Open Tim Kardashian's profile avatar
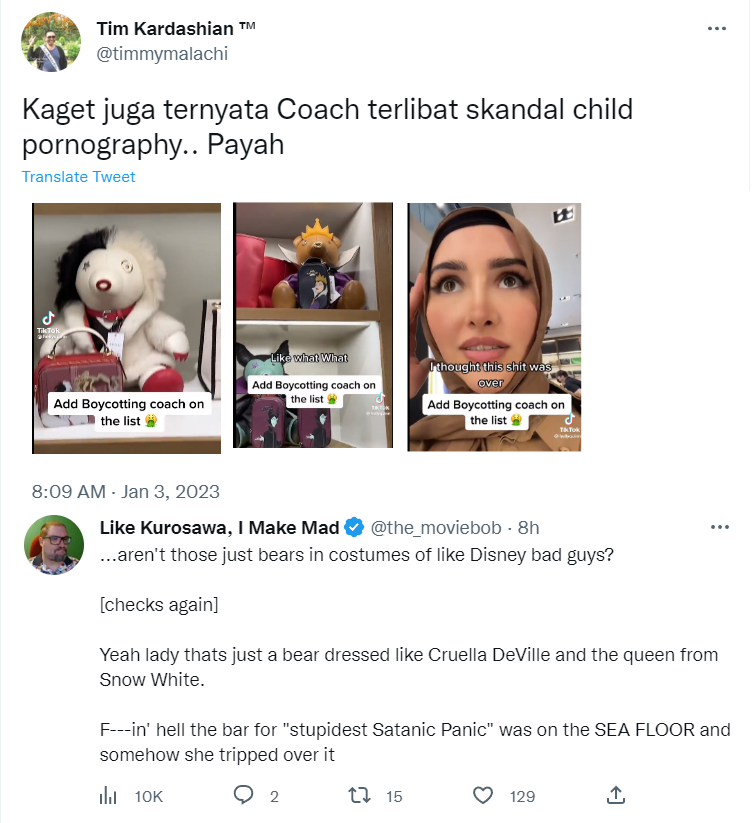This screenshot has width=752, height=823. (51, 42)
